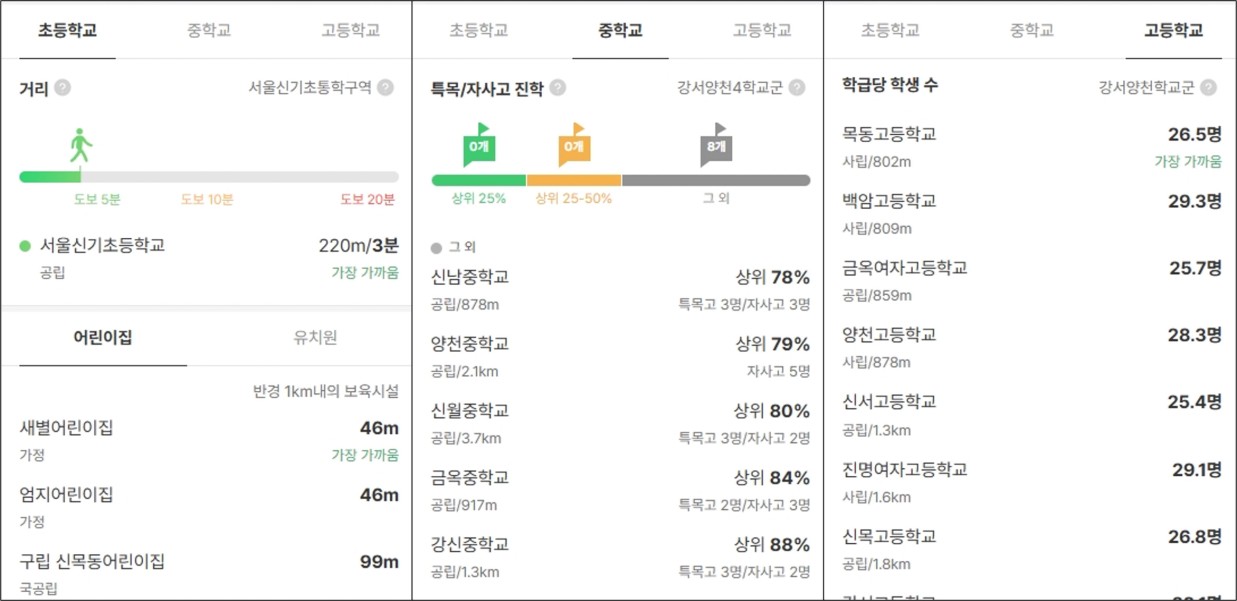Click help icon beside 강서양천학교군
The width and height of the screenshot is (1237, 601).
click(x=1208, y=88)
